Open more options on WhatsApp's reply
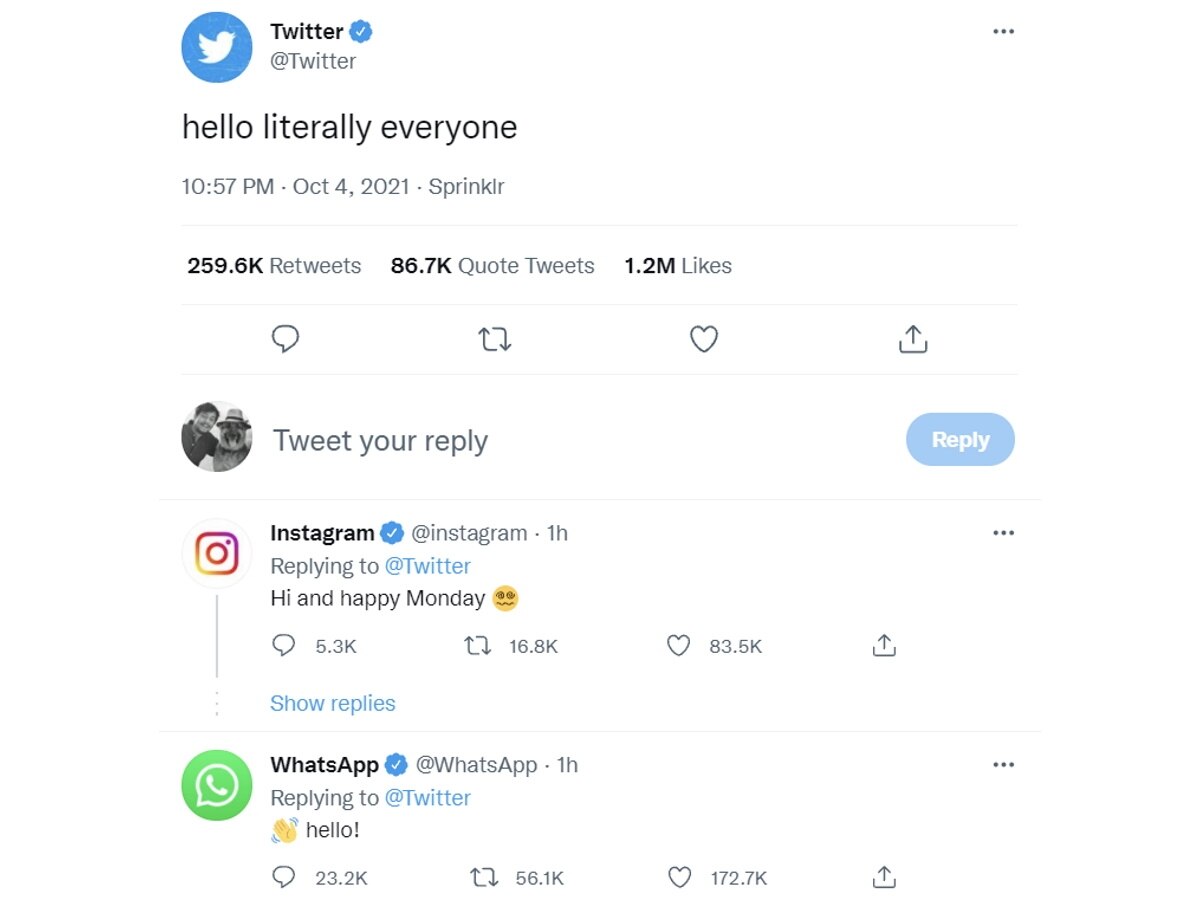The image size is (1200, 900). pyautogui.click(x=1003, y=765)
